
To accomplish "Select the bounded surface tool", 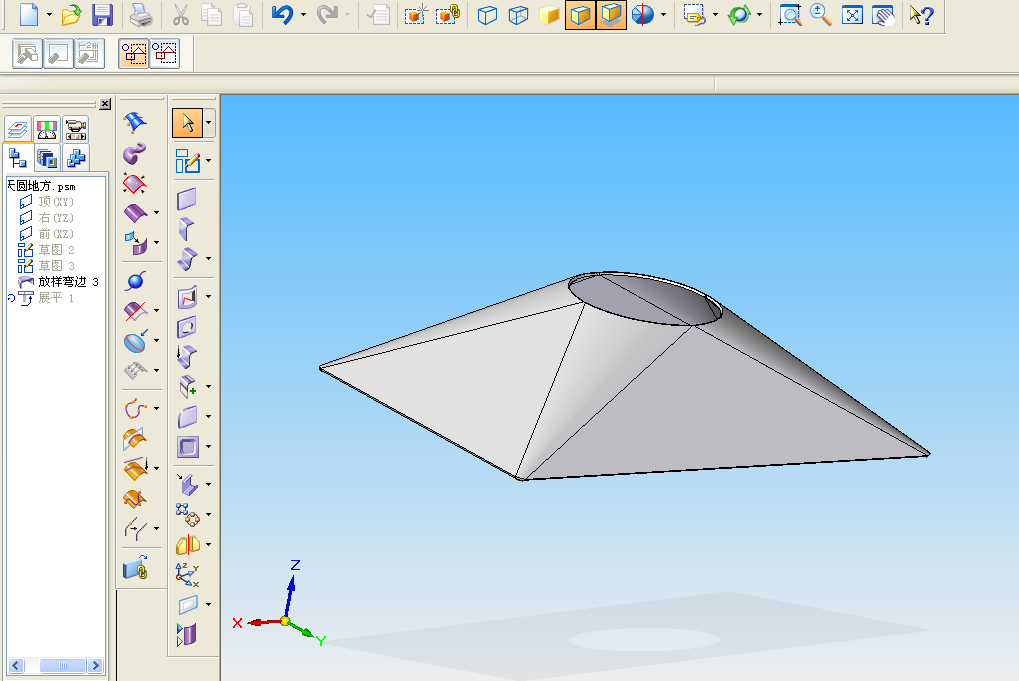I will (x=135, y=184).
